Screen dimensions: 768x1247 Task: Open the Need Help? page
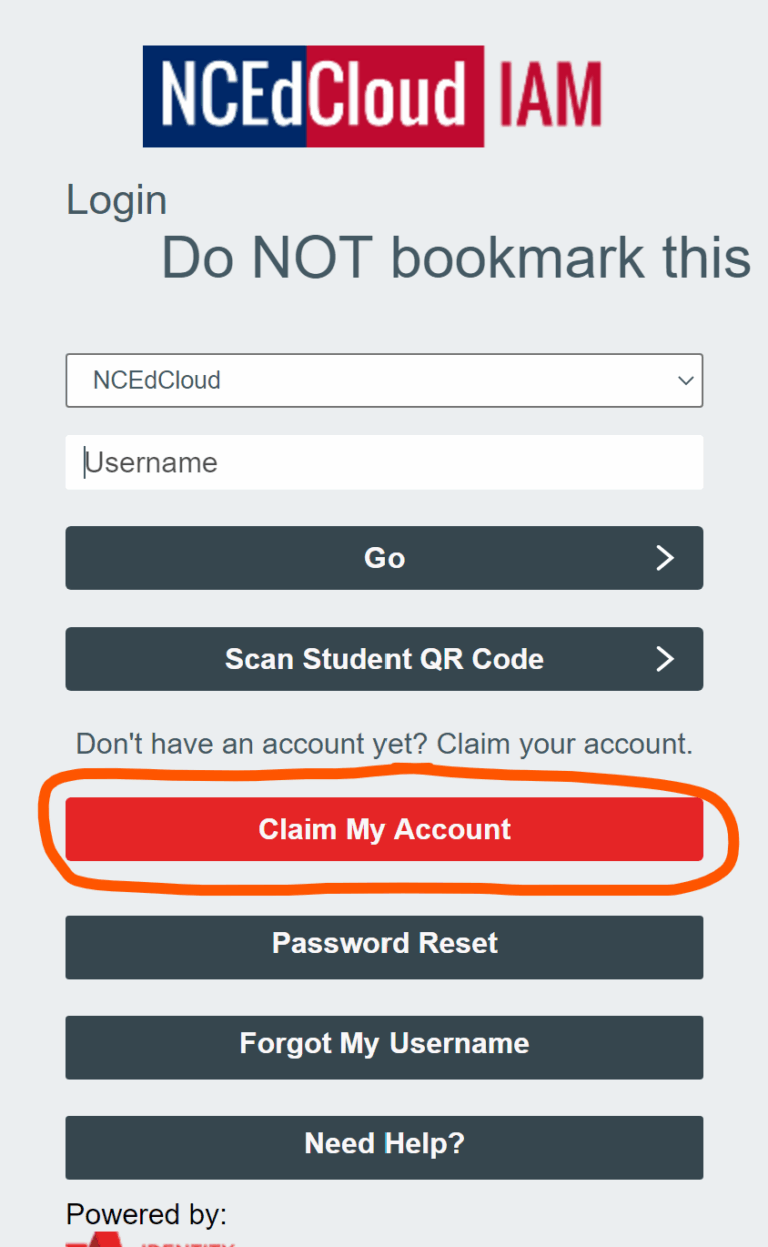click(x=384, y=1147)
